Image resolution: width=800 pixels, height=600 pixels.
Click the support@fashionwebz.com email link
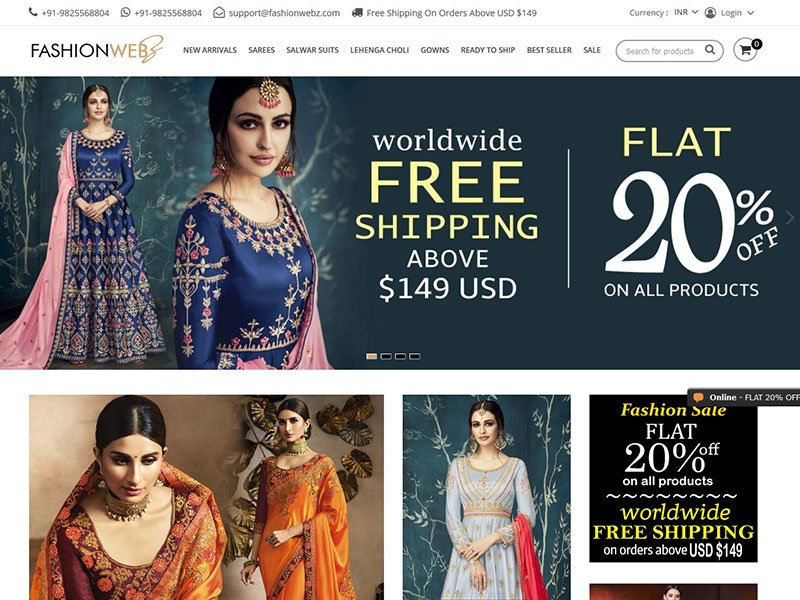tap(284, 13)
